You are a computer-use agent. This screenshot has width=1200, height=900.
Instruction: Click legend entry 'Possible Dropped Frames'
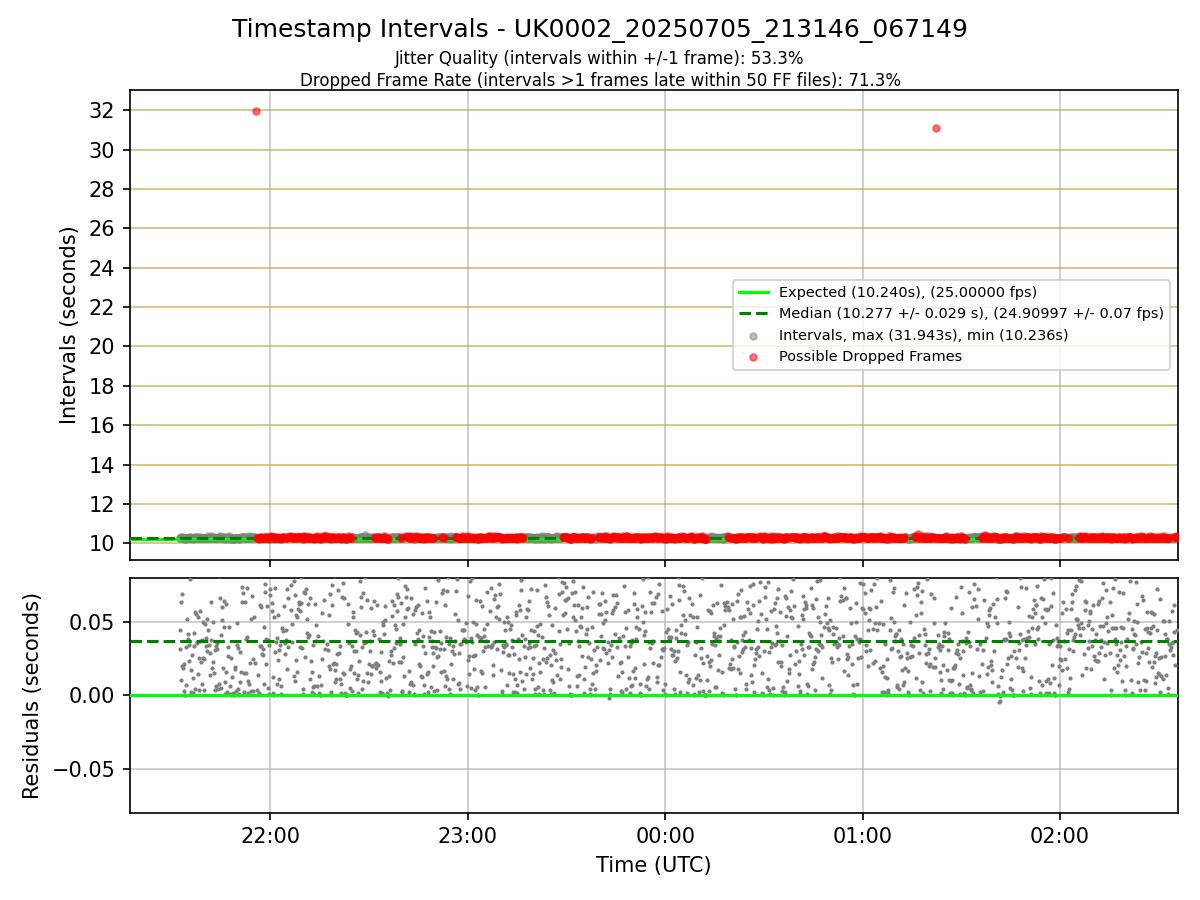(x=870, y=356)
